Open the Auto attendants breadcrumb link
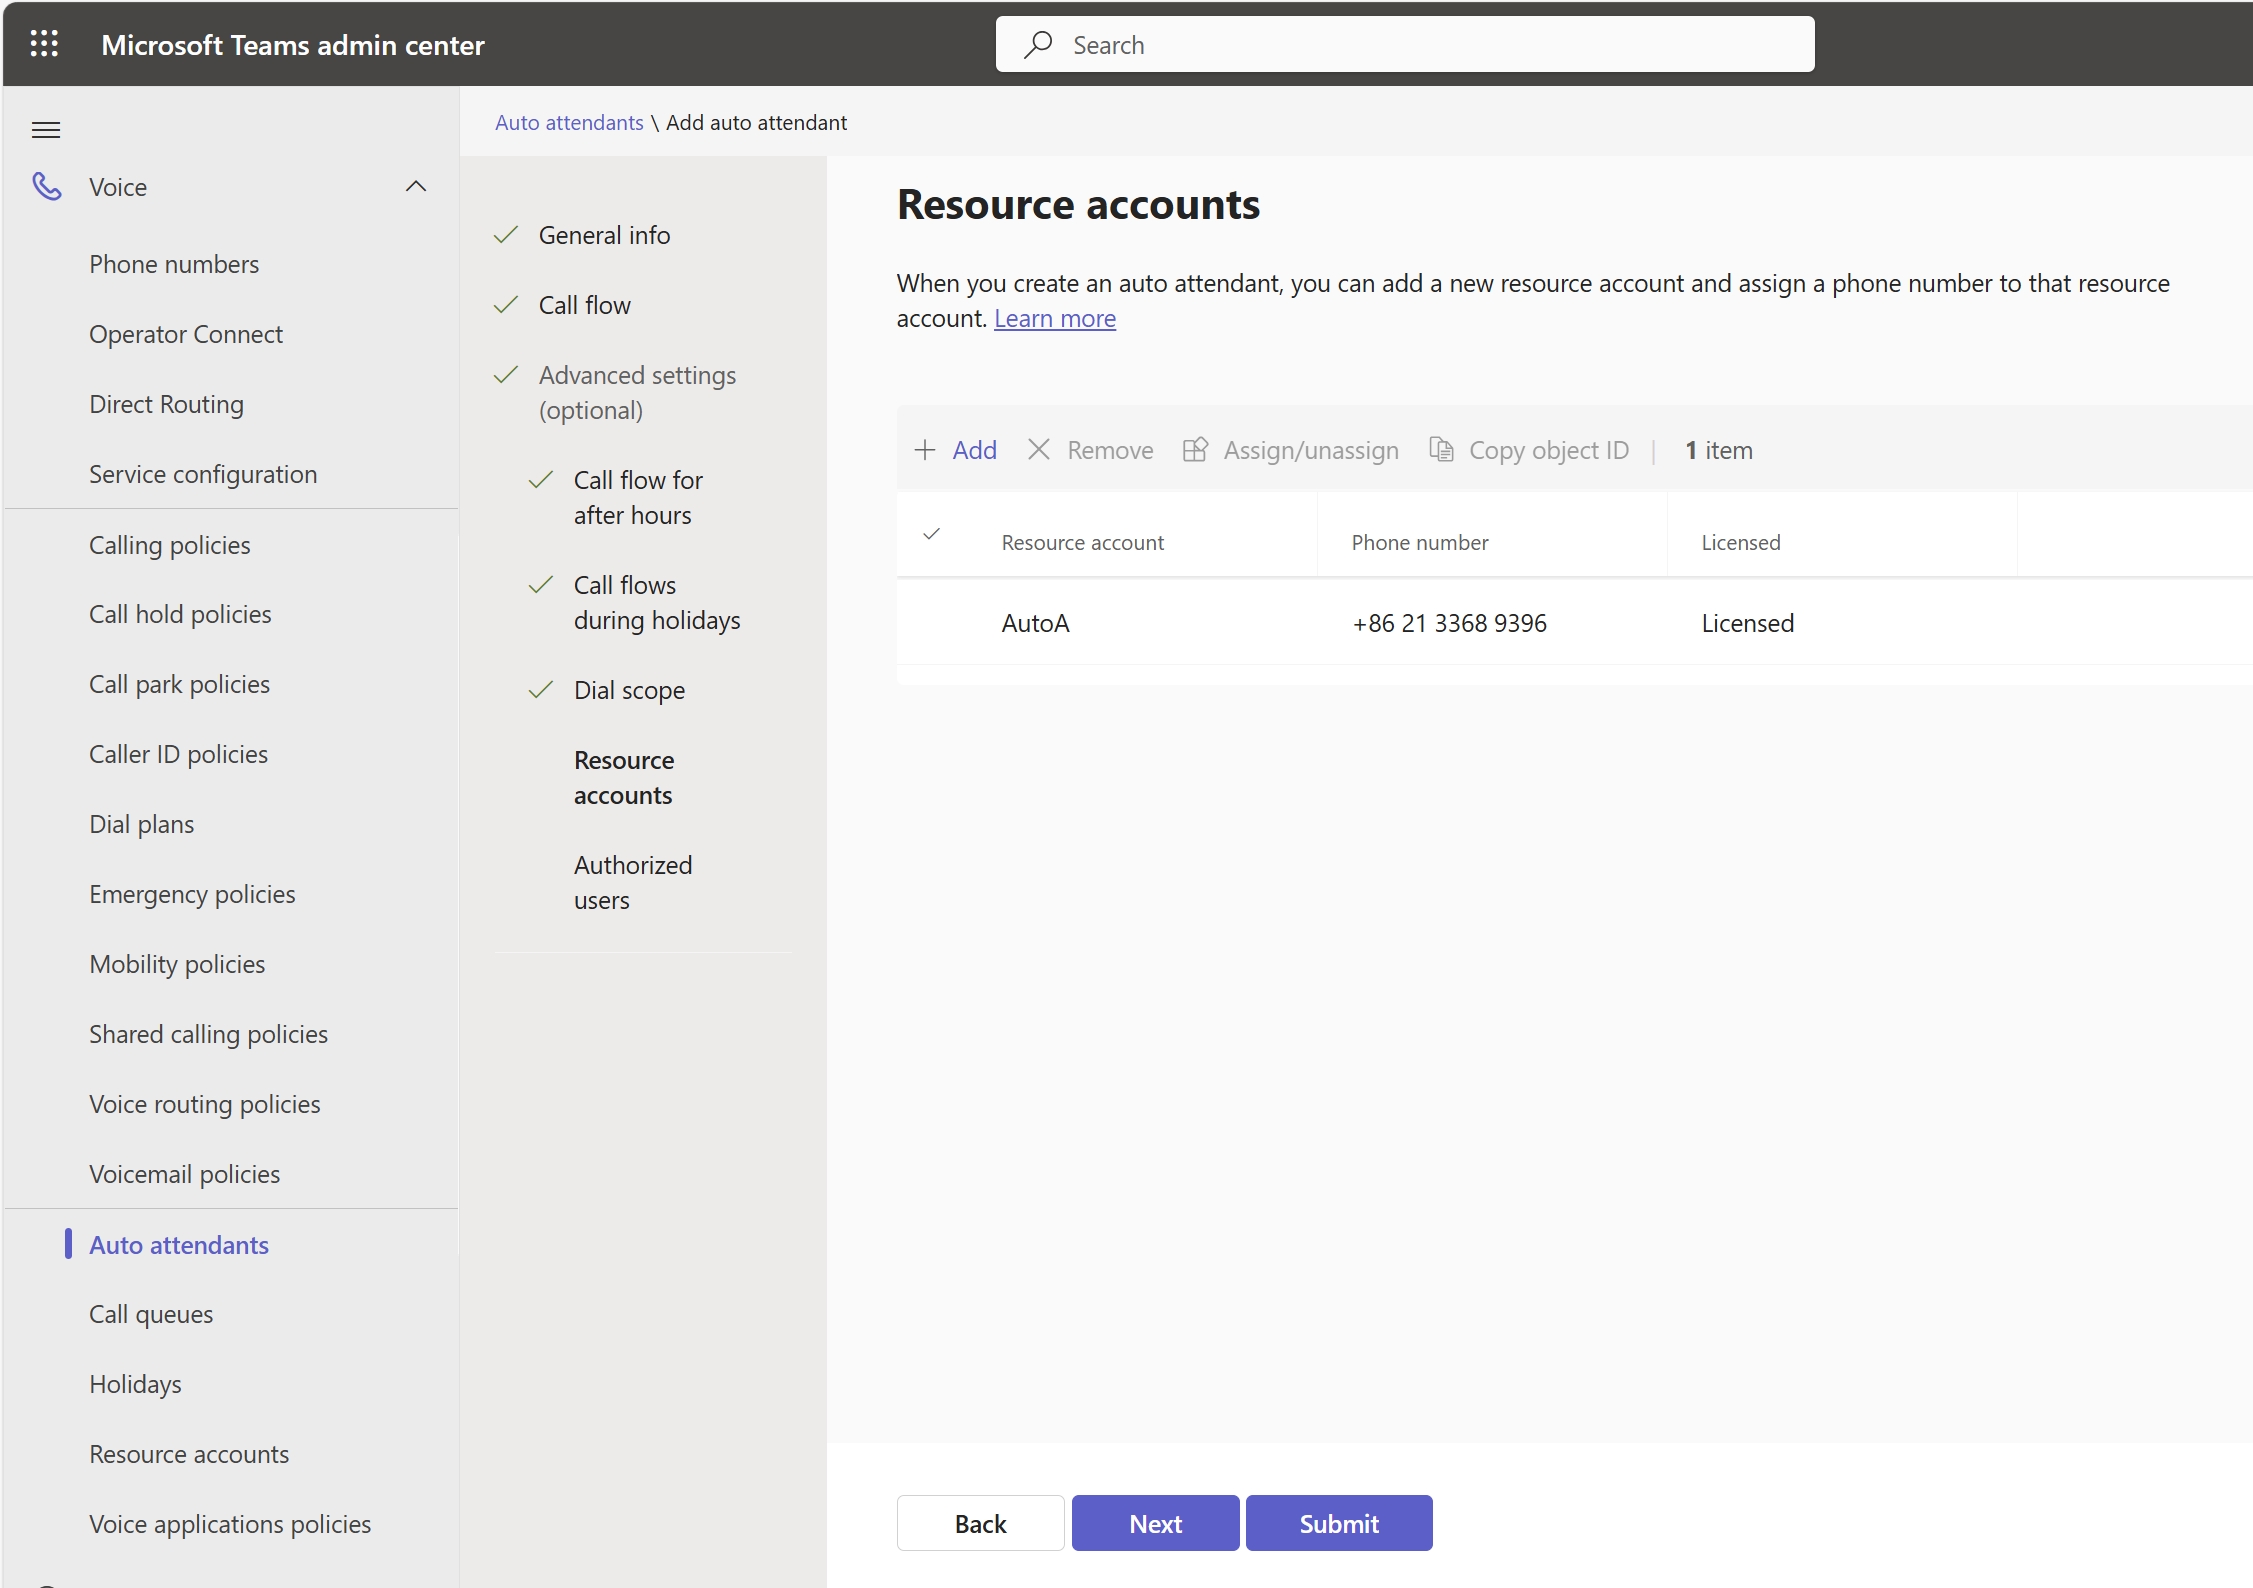Image resolution: width=2253 pixels, height=1588 pixels. pos(569,122)
